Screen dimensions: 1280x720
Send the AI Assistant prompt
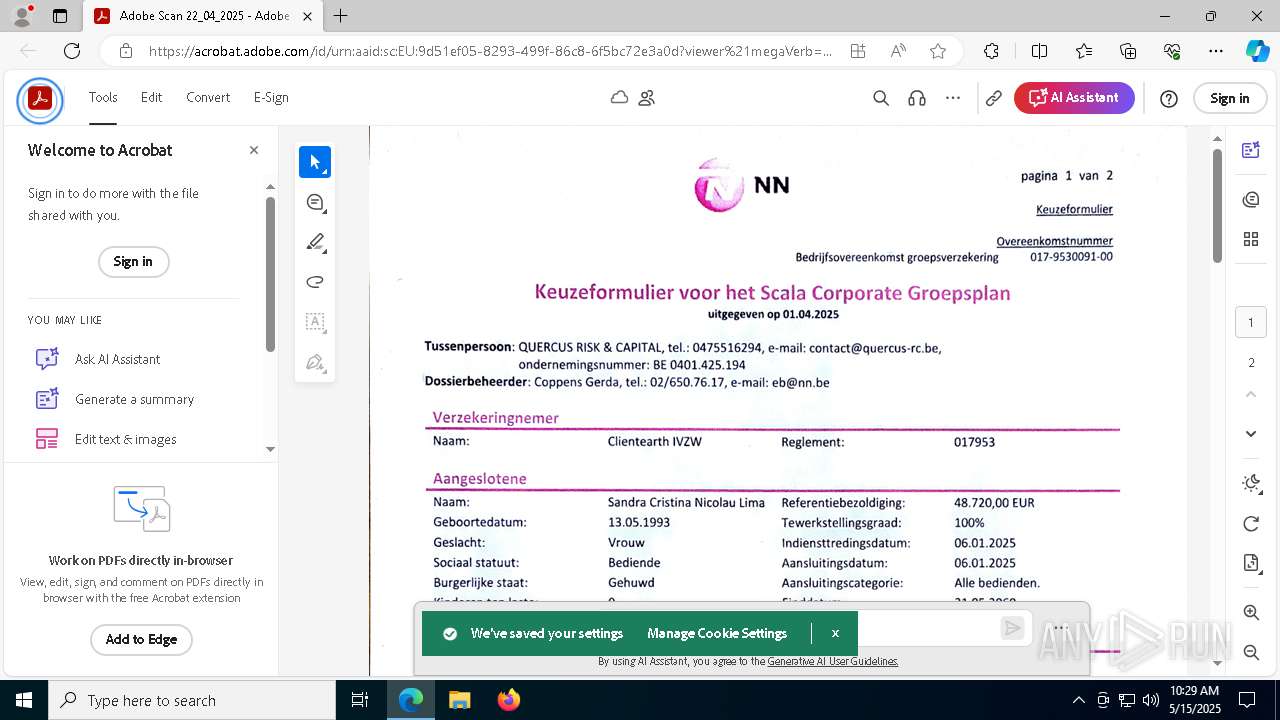tap(1013, 628)
